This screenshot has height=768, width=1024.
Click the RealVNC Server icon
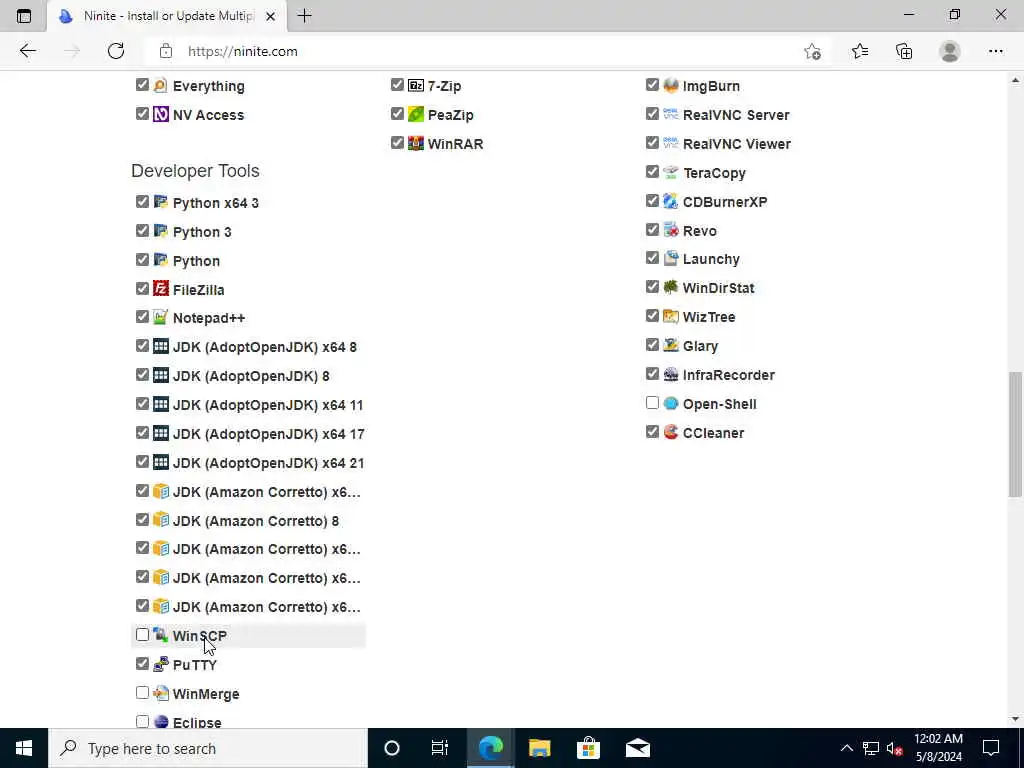click(671, 114)
